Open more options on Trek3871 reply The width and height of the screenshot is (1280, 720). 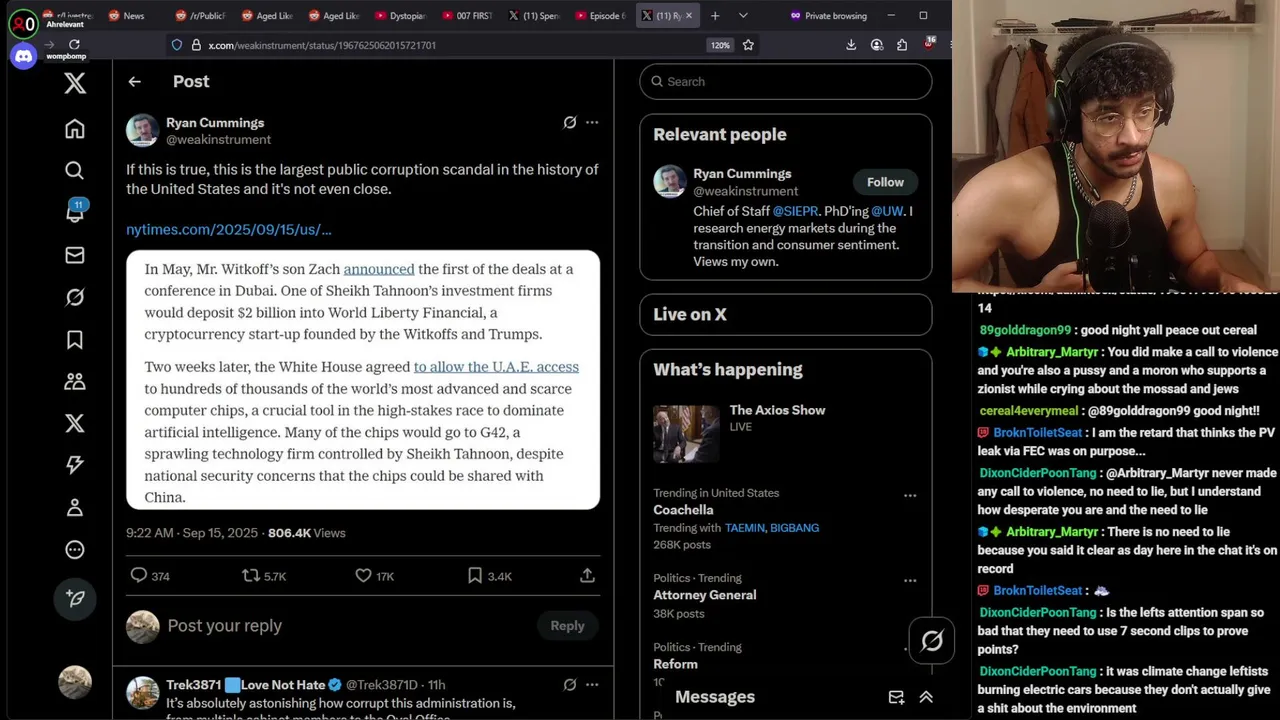[592, 684]
